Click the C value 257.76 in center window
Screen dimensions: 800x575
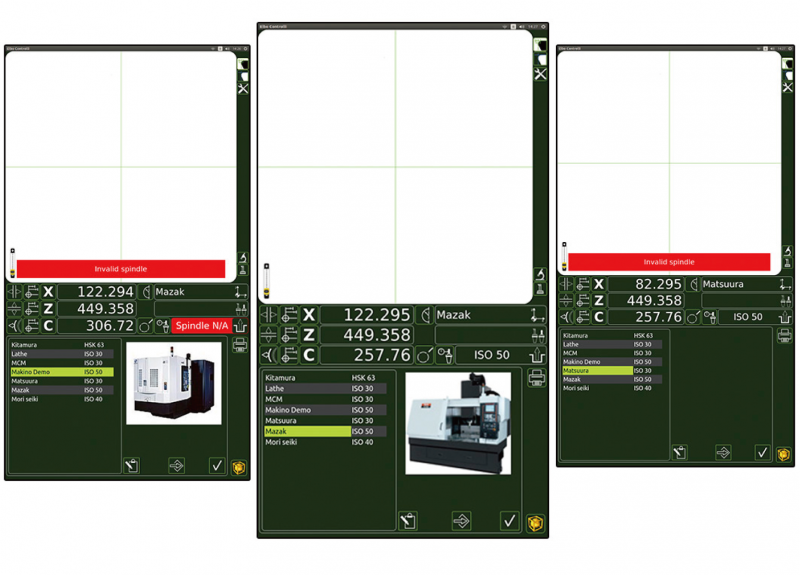tap(367, 355)
